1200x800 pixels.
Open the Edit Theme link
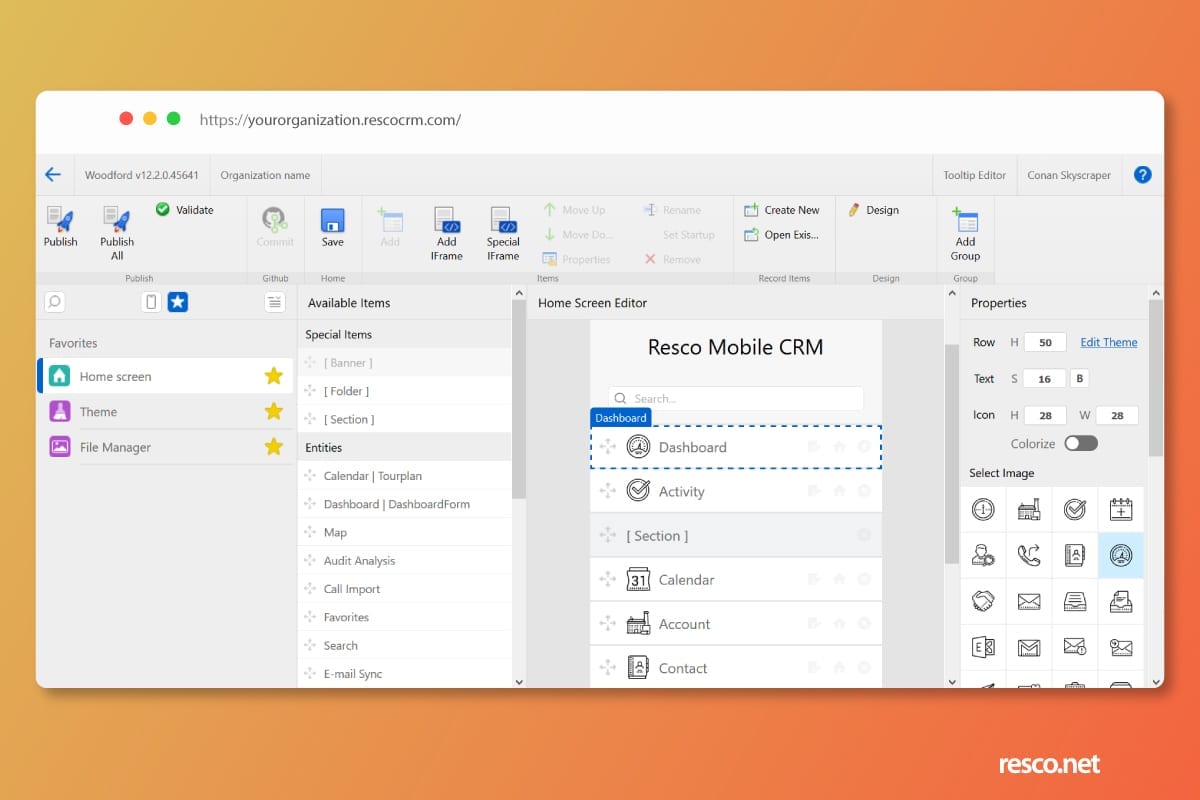point(1109,342)
